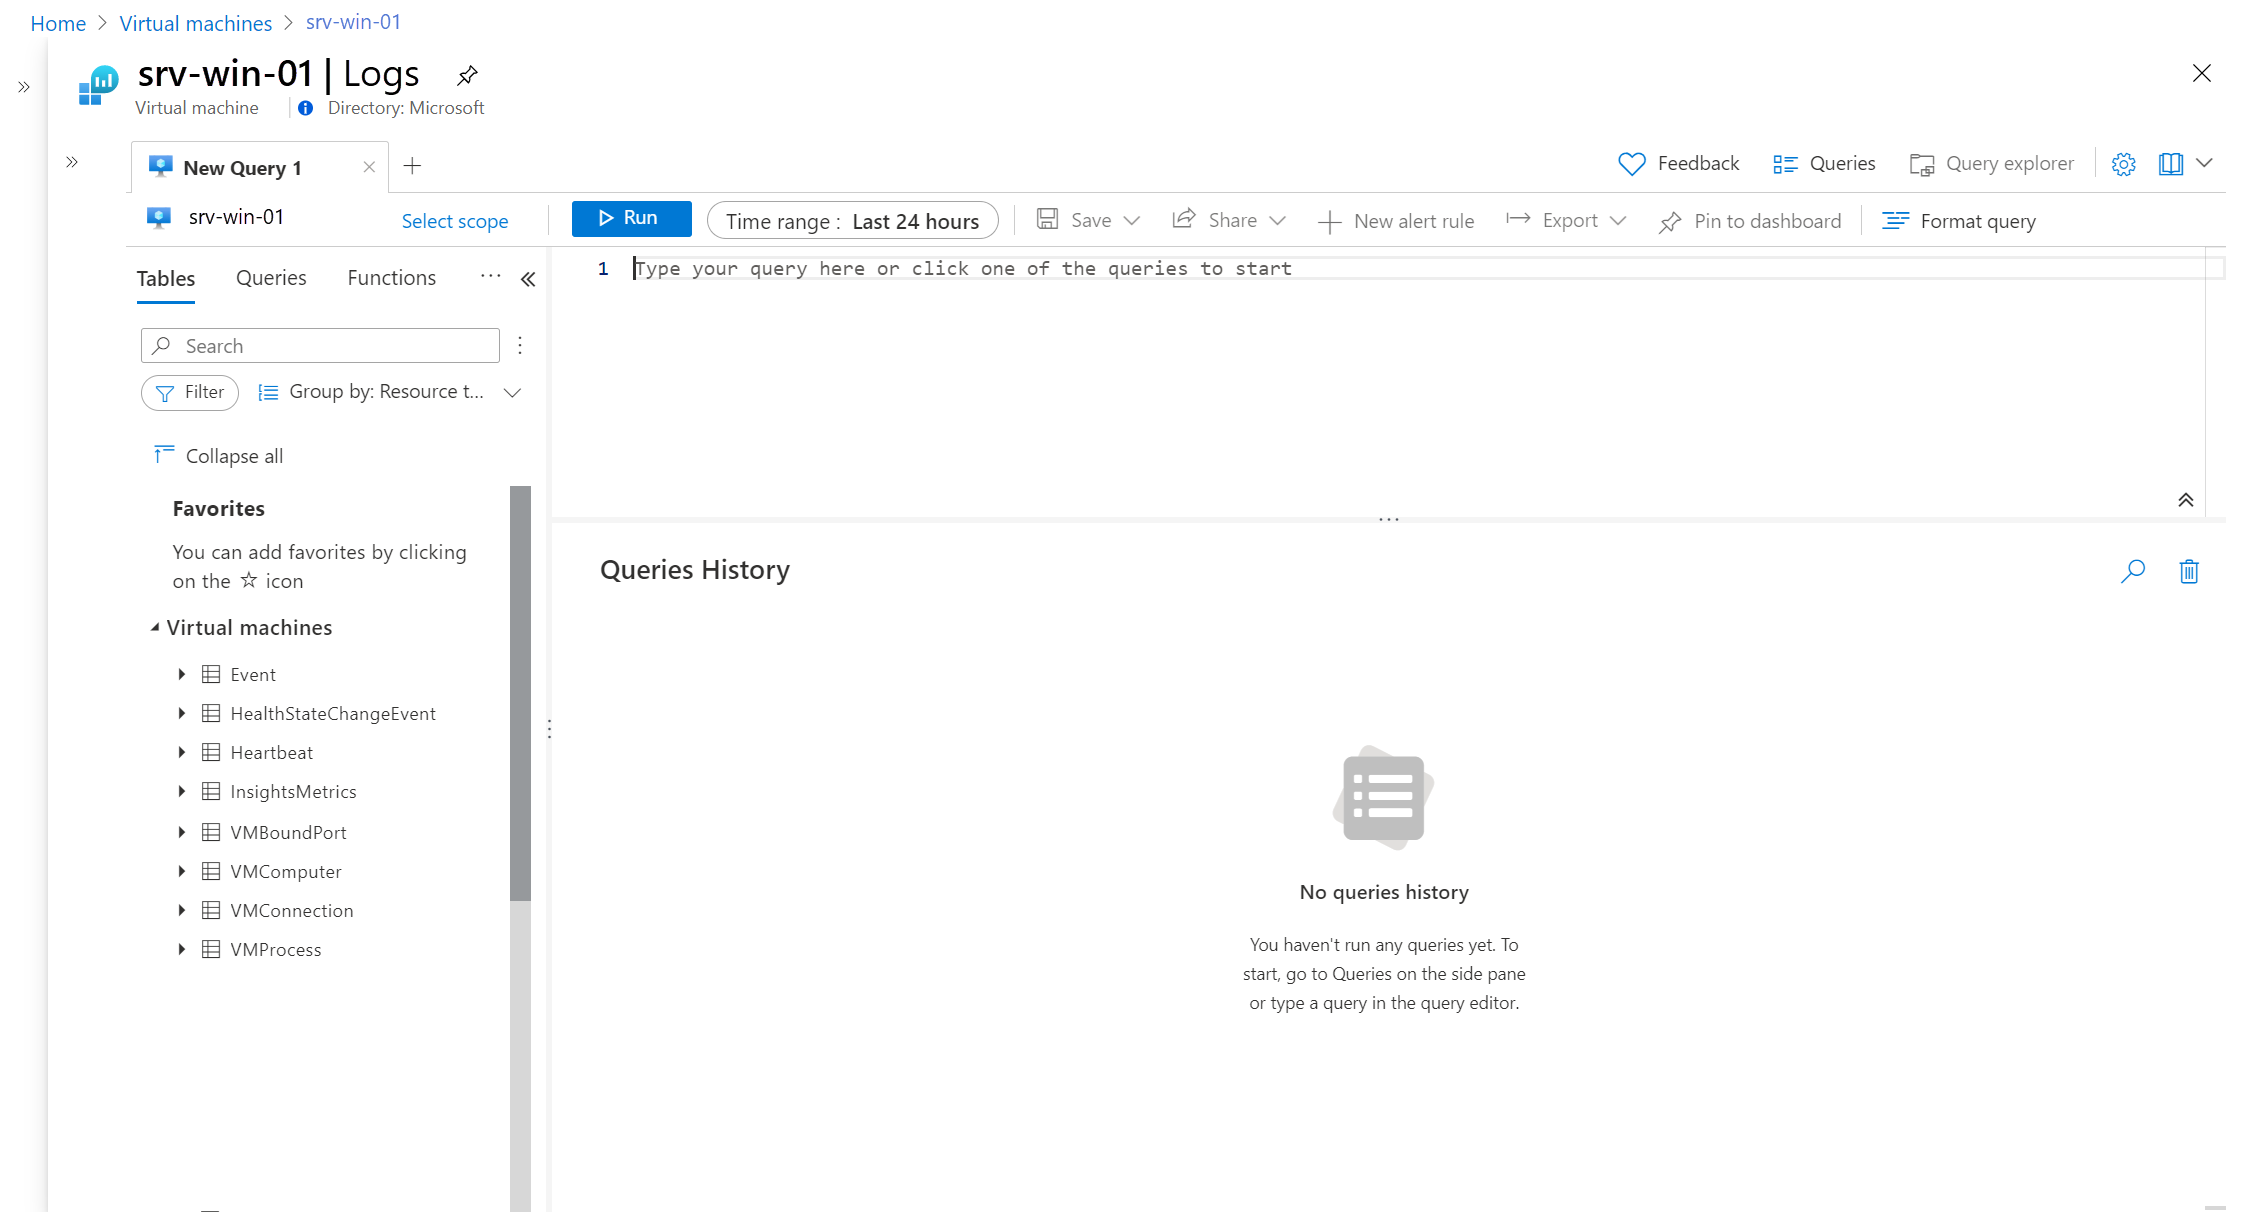2255x1212 pixels.
Task: Open the Logs settings gear
Action: coord(2124,164)
